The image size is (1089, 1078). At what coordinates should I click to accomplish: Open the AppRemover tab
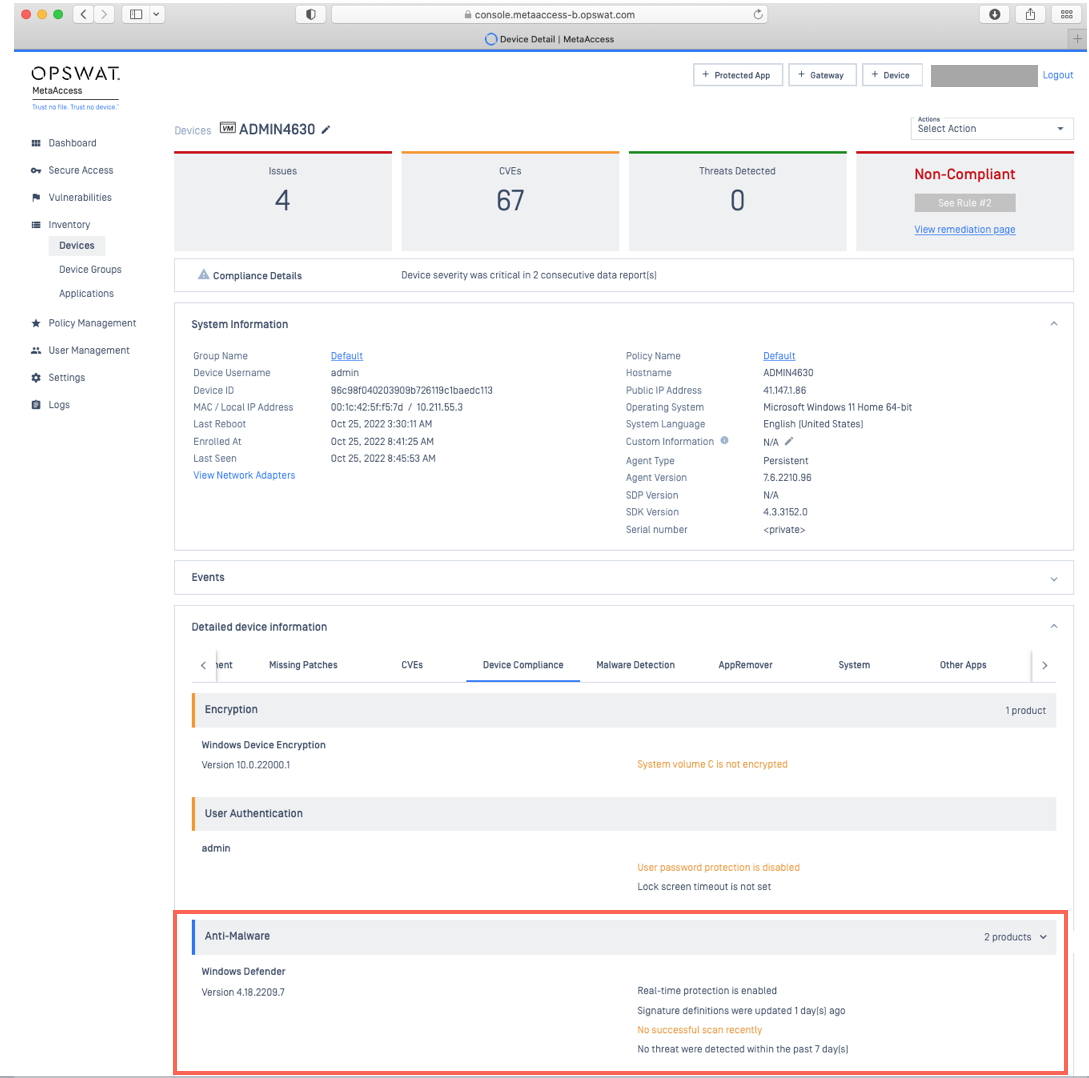pyautogui.click(x=745, y=665)
